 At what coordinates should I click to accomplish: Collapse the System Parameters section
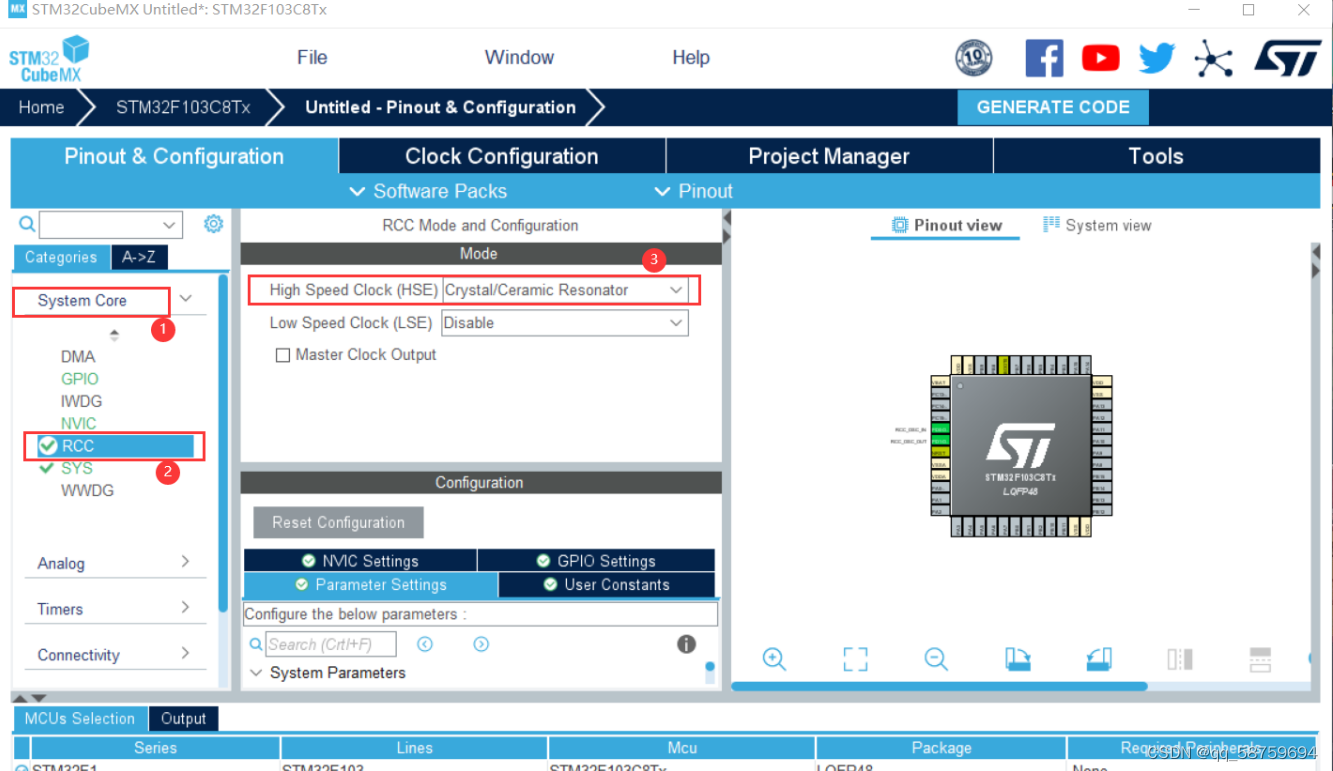257,673
